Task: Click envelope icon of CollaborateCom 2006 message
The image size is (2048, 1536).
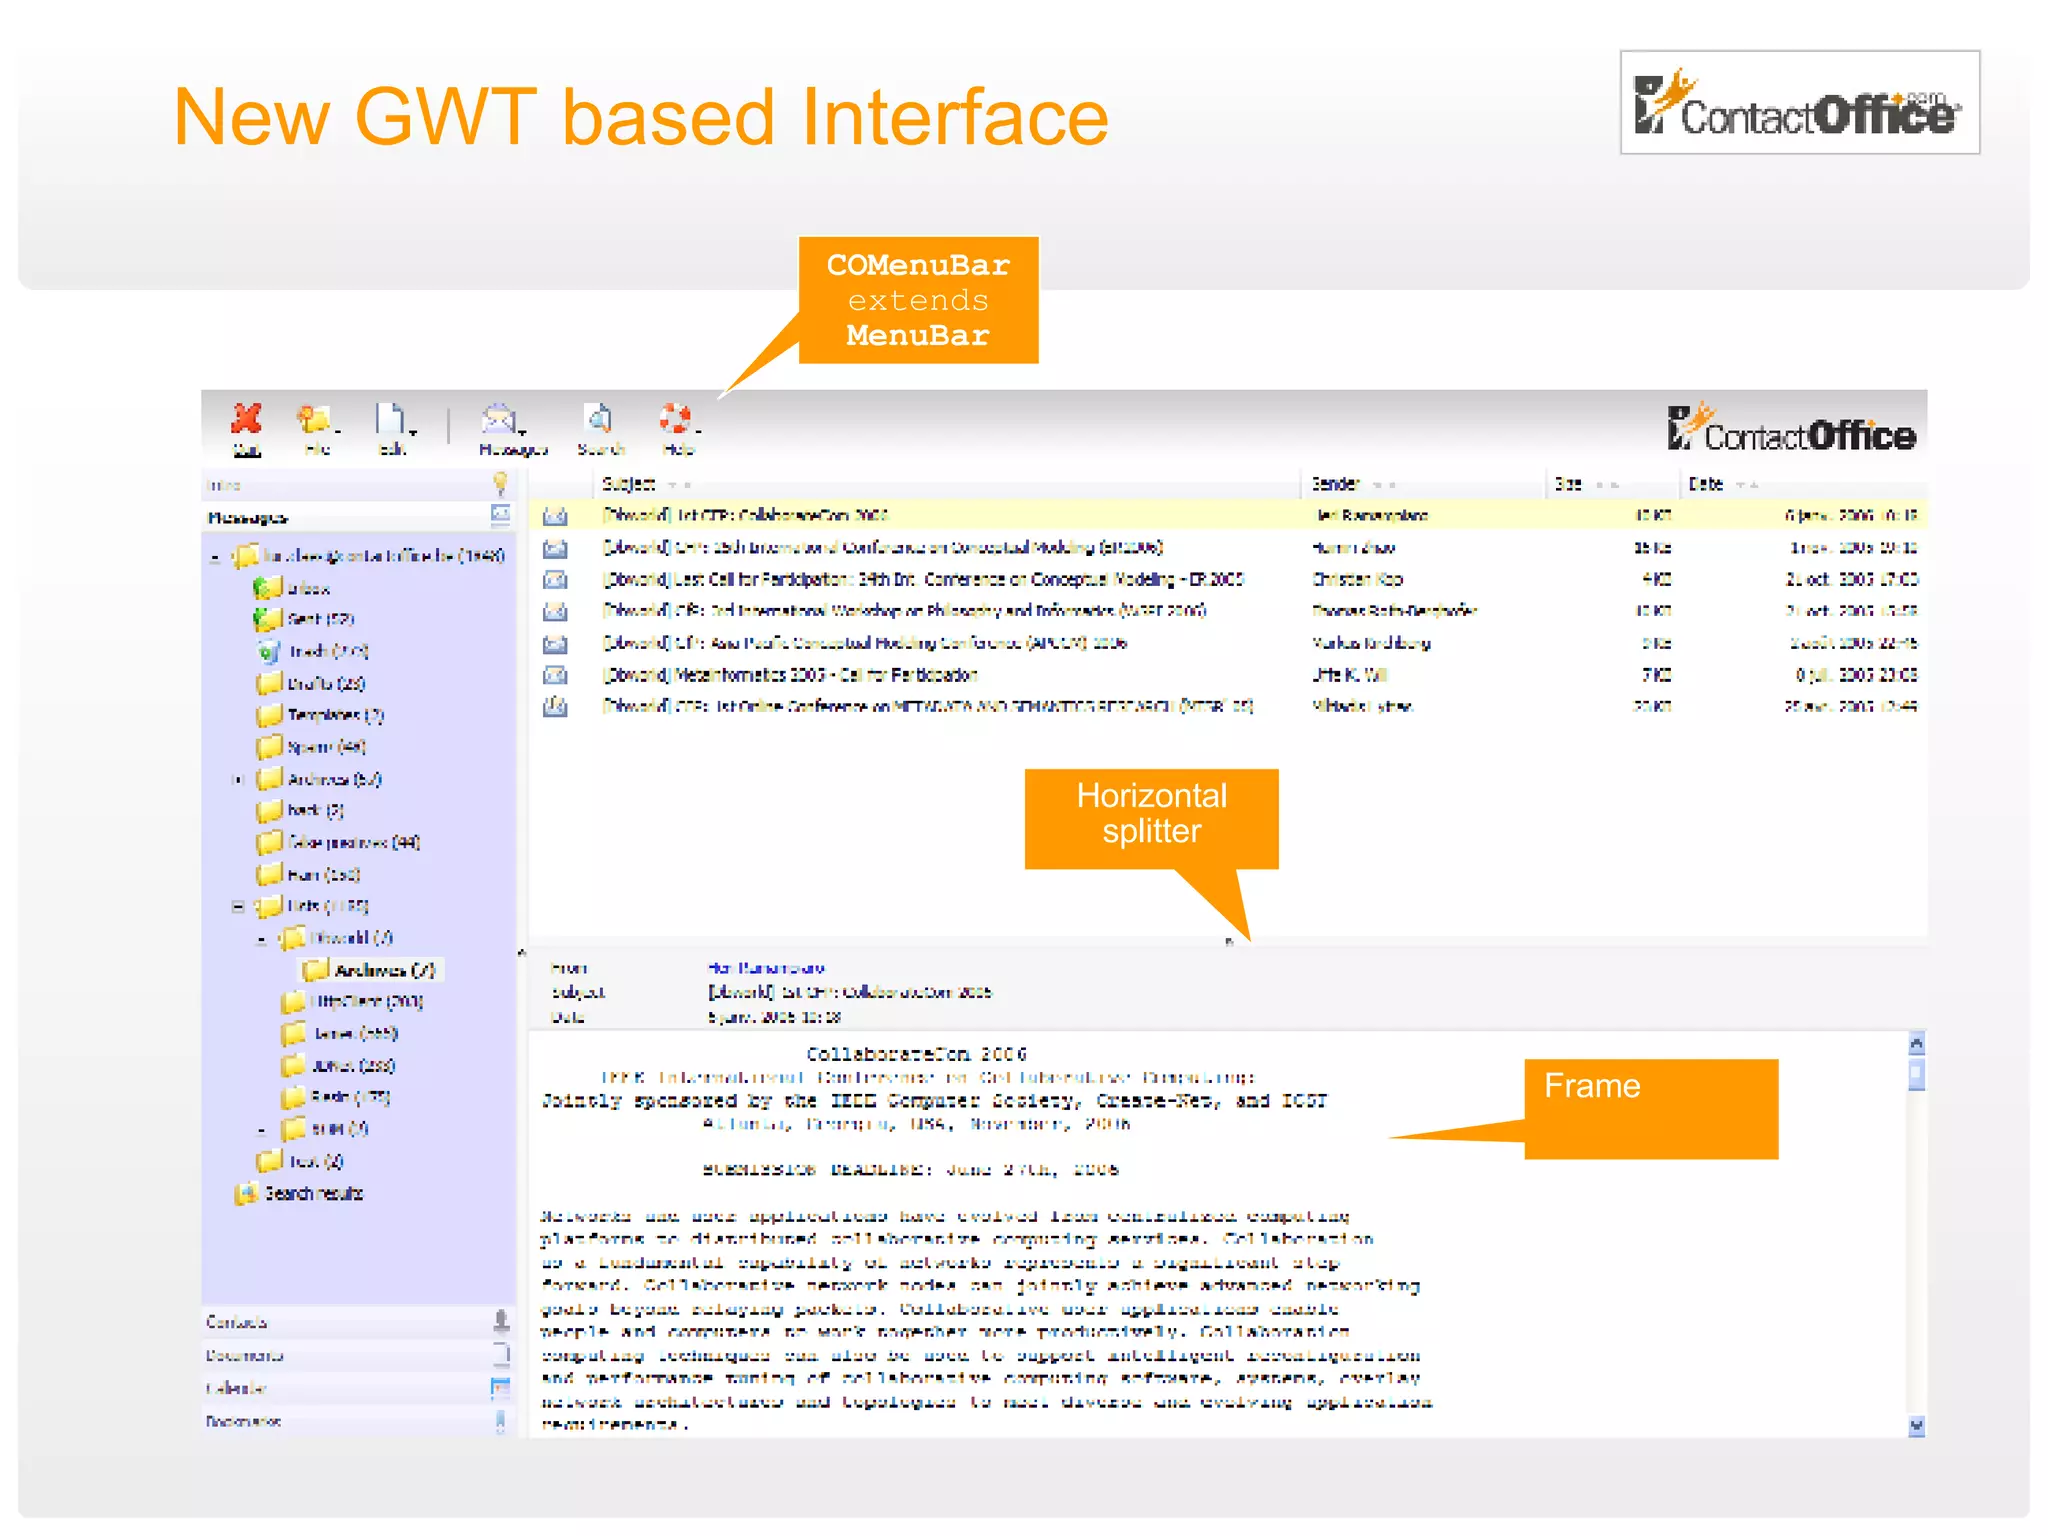Action: pos(555,516)
